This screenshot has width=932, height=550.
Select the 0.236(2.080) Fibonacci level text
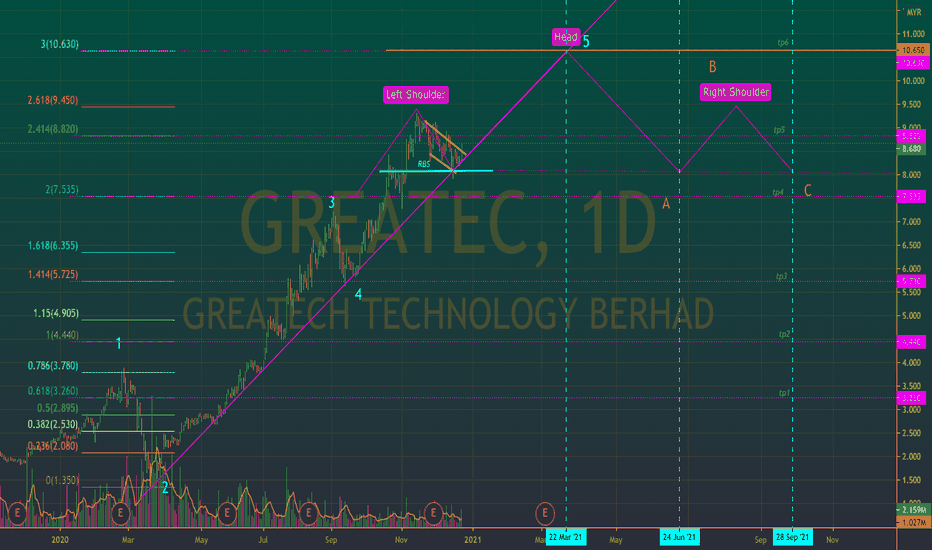(x=52, y=446)
